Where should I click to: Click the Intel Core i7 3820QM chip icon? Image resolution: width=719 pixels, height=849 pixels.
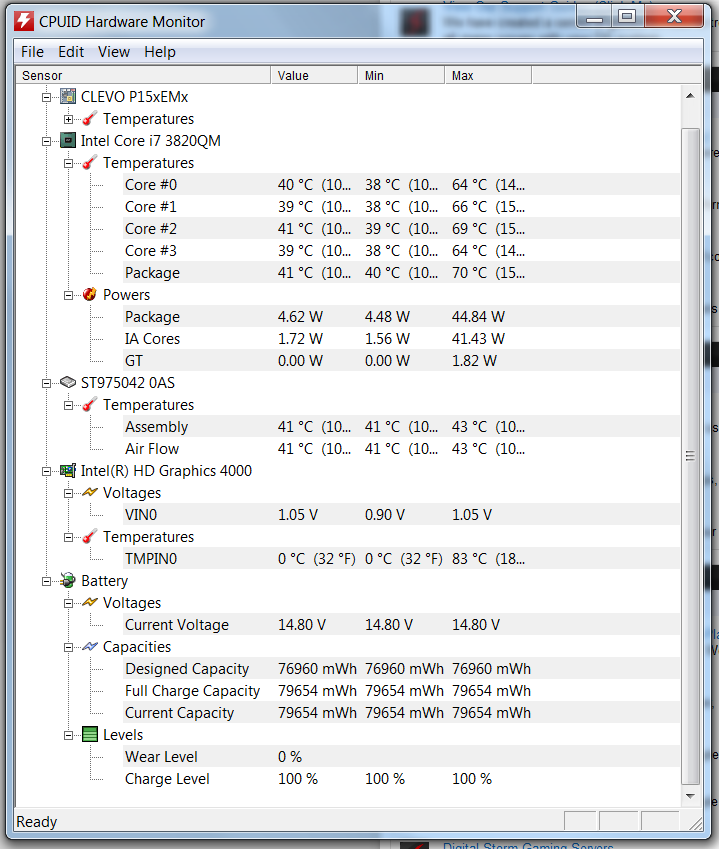[x=68, y=141]
